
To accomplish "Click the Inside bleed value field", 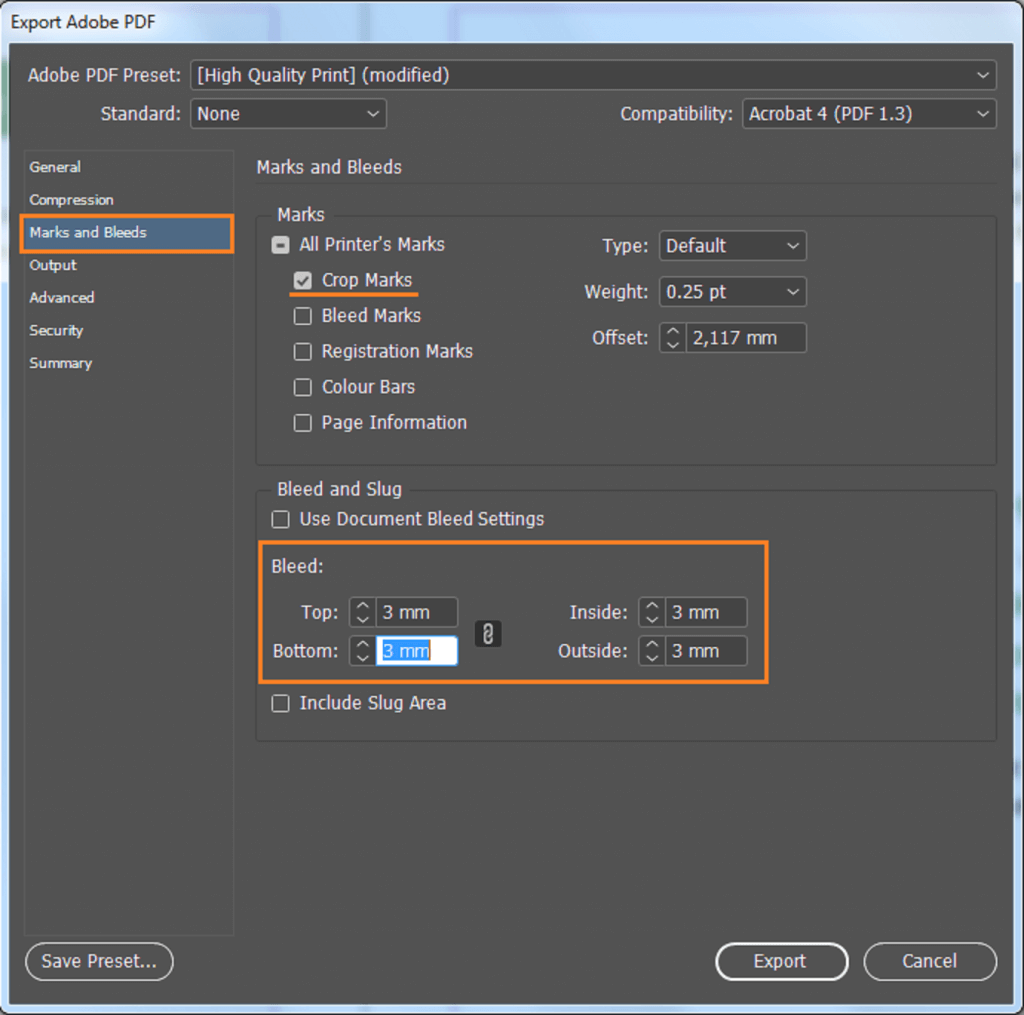I will tap(706, 612).
